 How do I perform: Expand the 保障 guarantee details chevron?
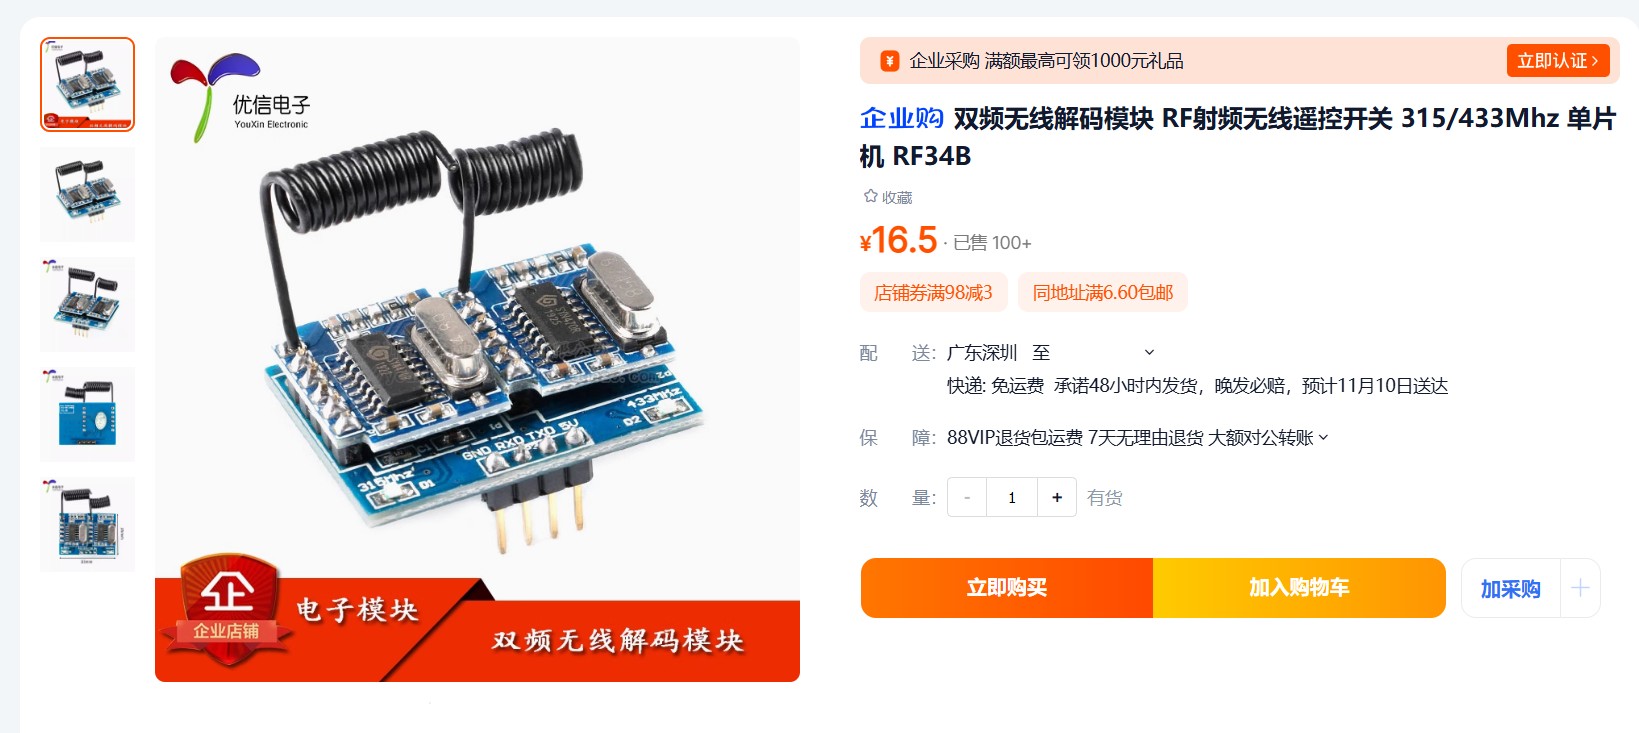point(1324,437)
